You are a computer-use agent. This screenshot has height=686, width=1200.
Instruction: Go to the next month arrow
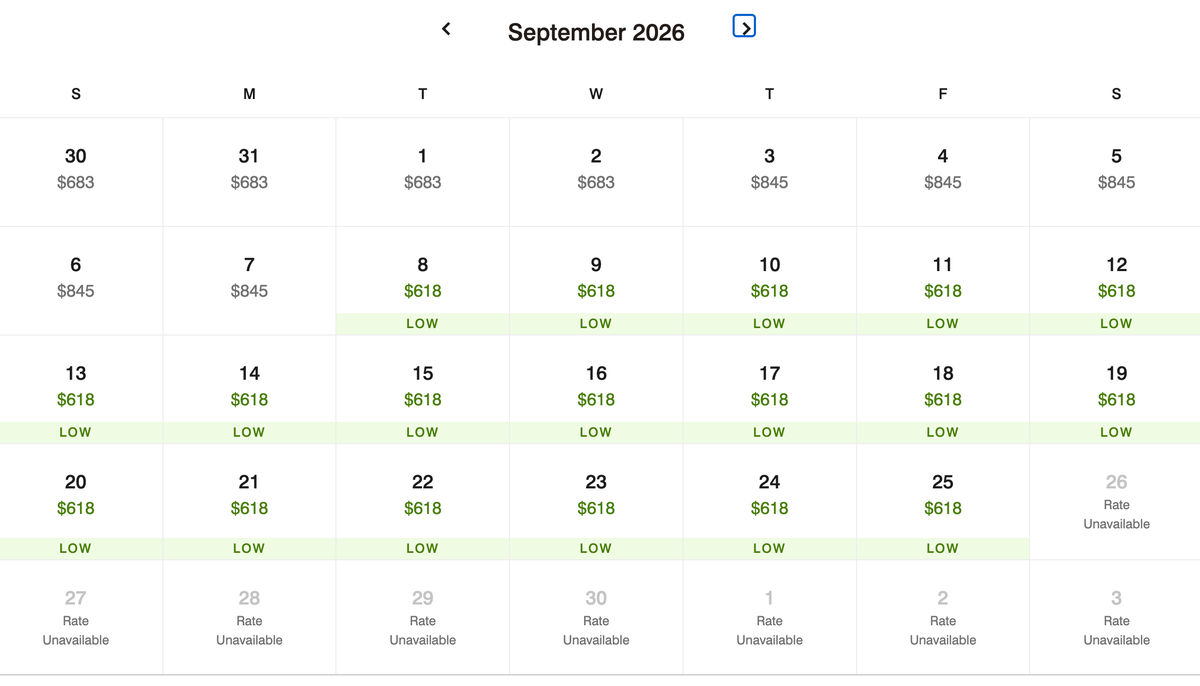coord(744,27)
